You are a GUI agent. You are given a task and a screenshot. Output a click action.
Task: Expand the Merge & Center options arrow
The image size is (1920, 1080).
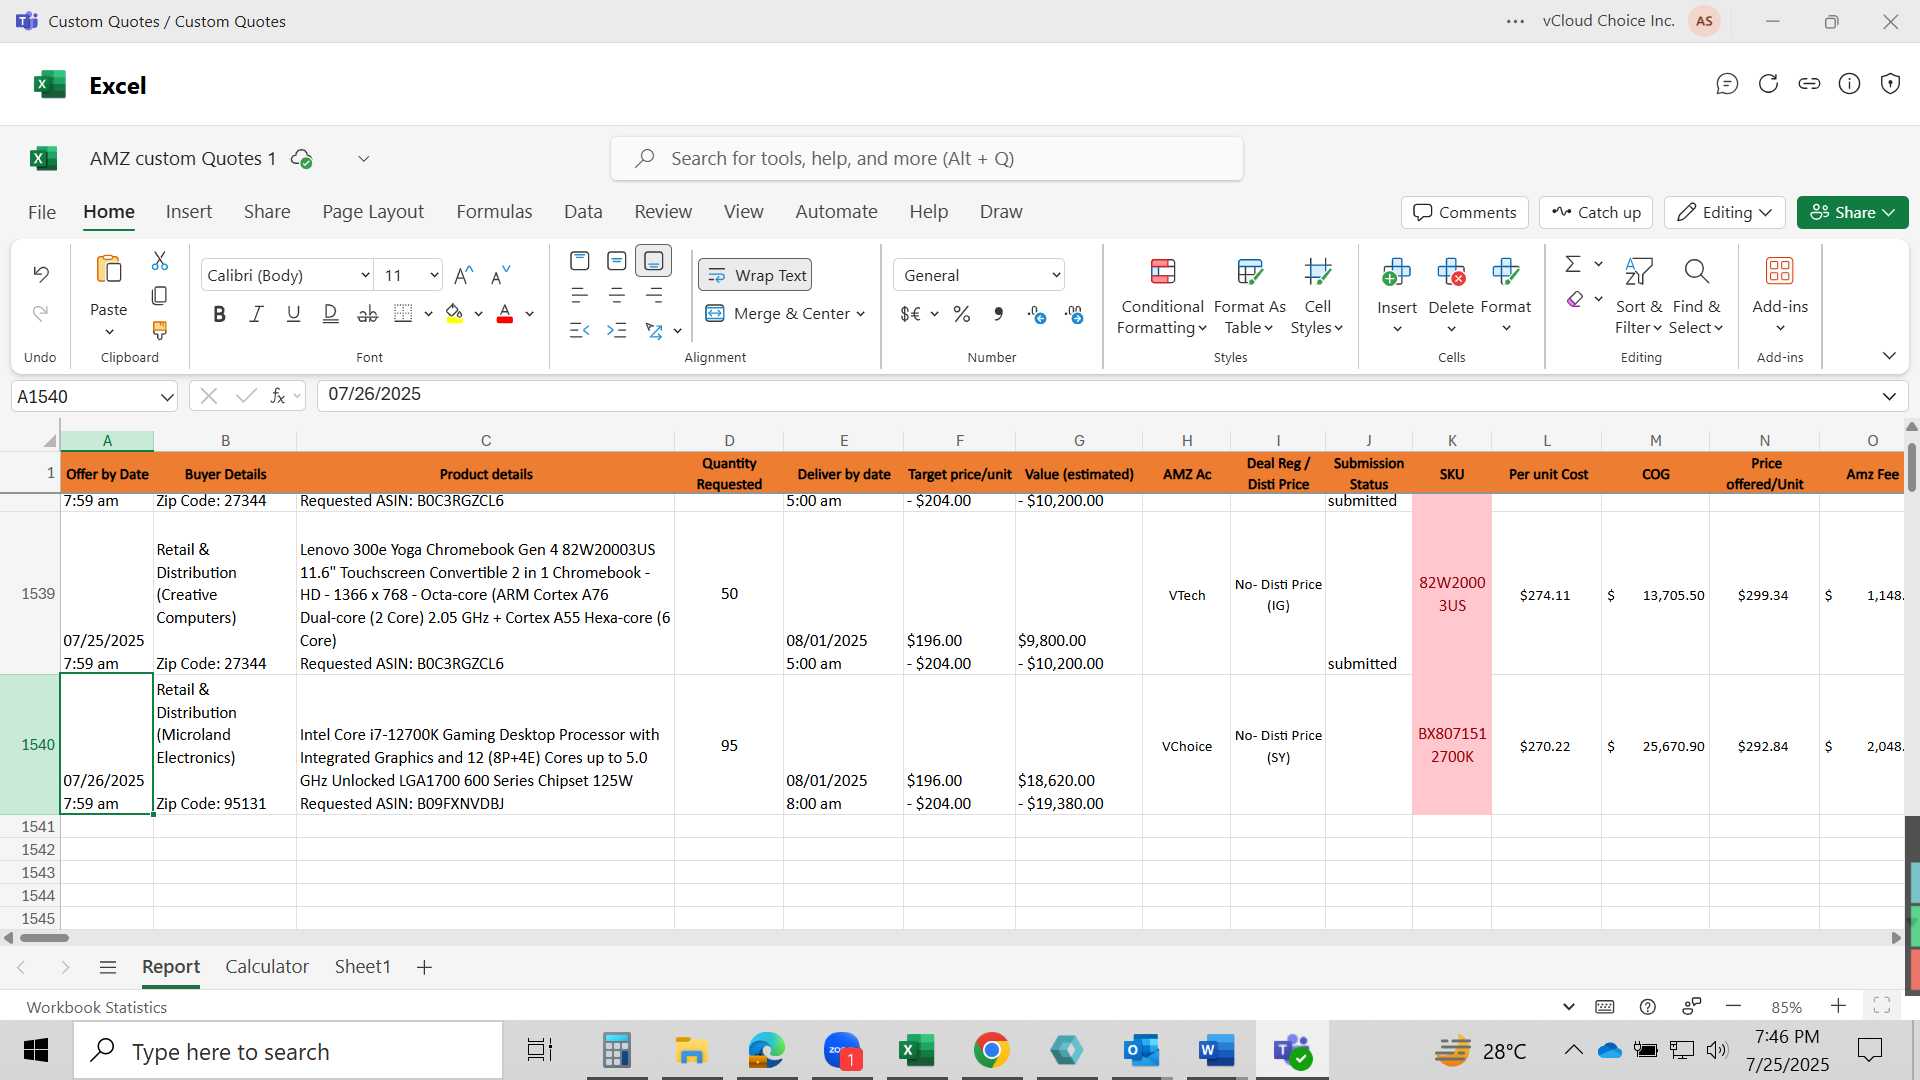pos(861,314)
